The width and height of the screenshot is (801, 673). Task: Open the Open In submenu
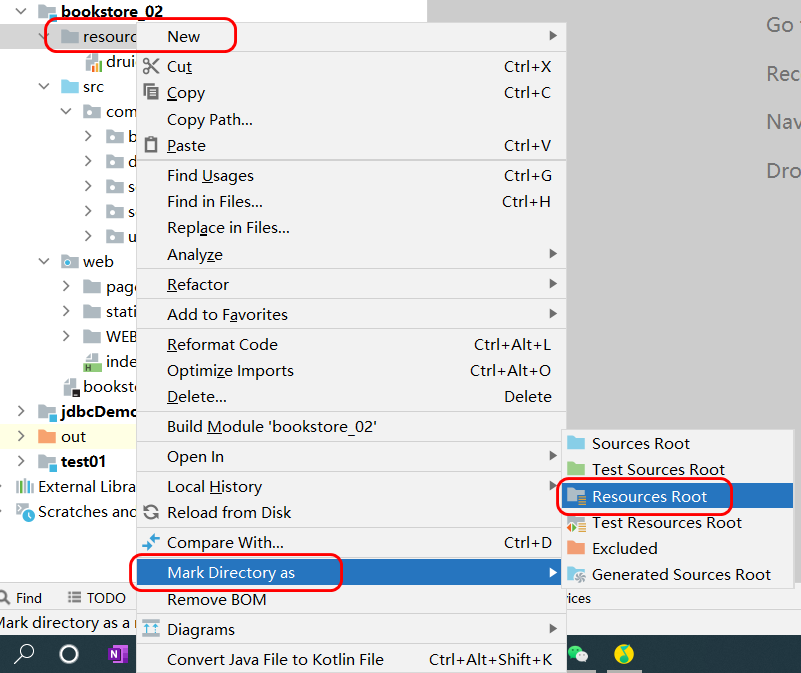point(351,456)
